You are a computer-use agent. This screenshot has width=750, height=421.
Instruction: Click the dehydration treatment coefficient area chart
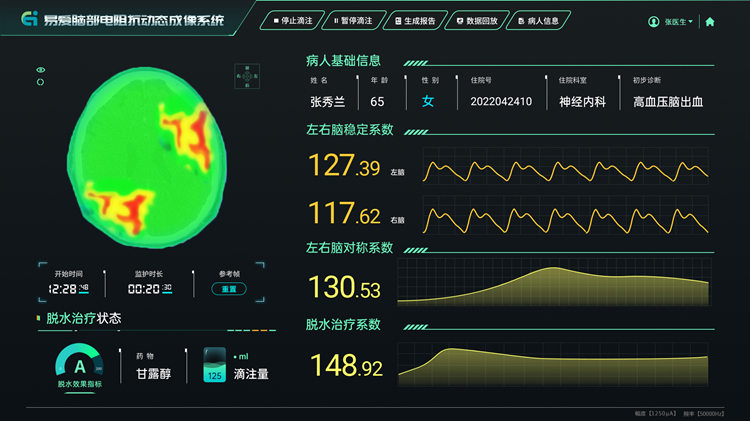tap(553, 363)
